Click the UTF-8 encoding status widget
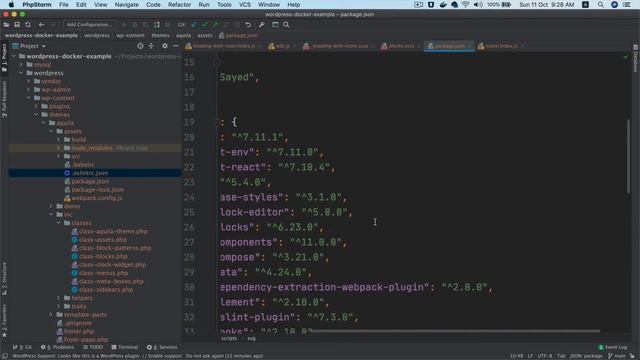 [544, 356]
